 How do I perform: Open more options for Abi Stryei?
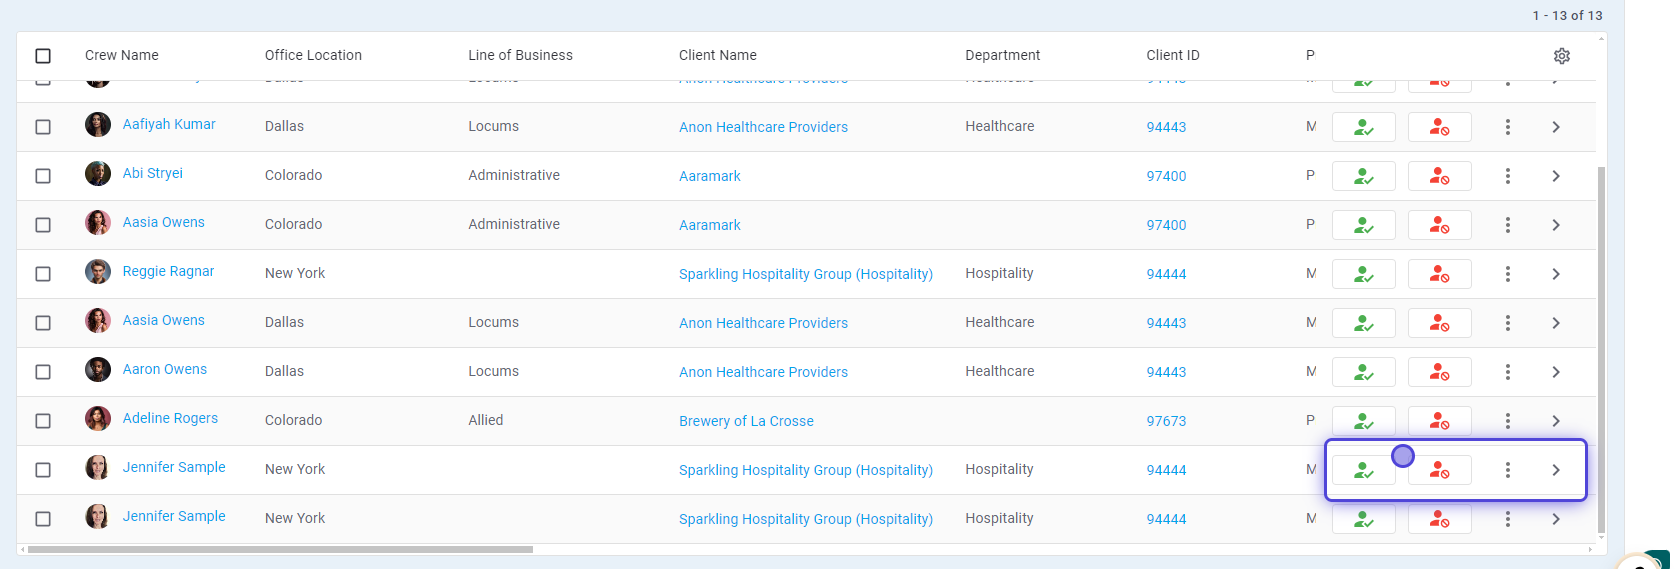tap(1508, 176)
